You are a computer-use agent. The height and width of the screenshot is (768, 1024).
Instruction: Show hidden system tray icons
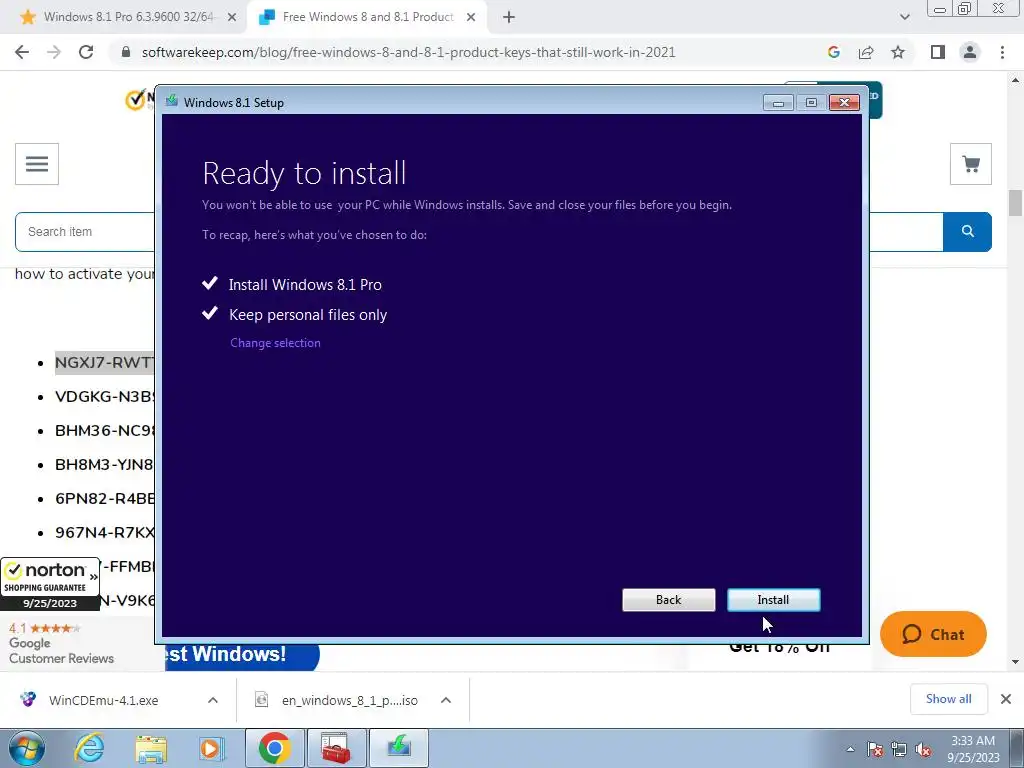tap(850, 750)
